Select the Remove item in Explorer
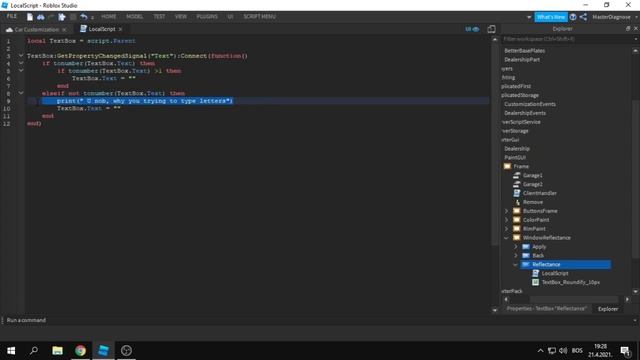 pos(533,202)
